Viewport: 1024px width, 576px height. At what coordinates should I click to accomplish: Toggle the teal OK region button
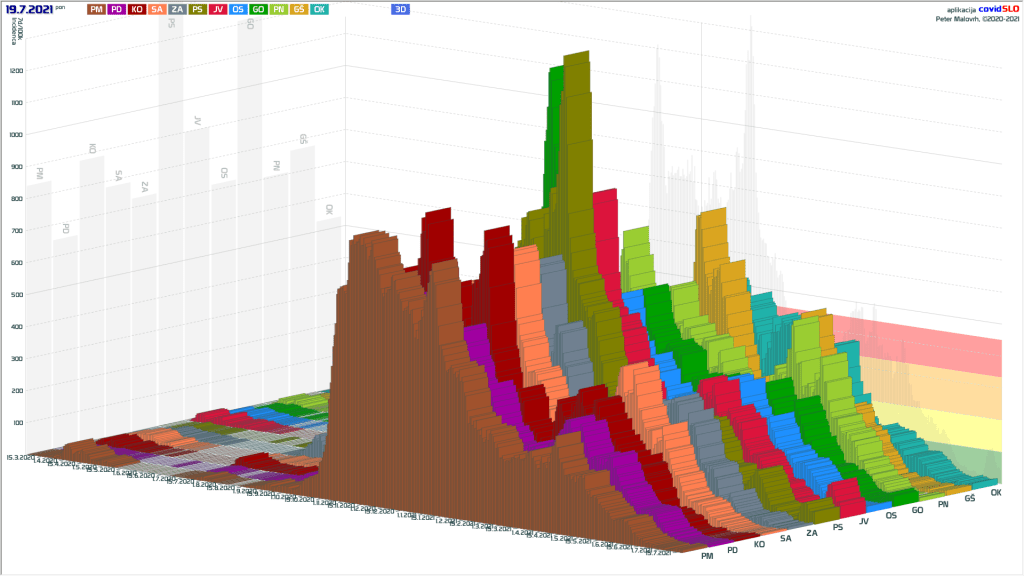319,9
